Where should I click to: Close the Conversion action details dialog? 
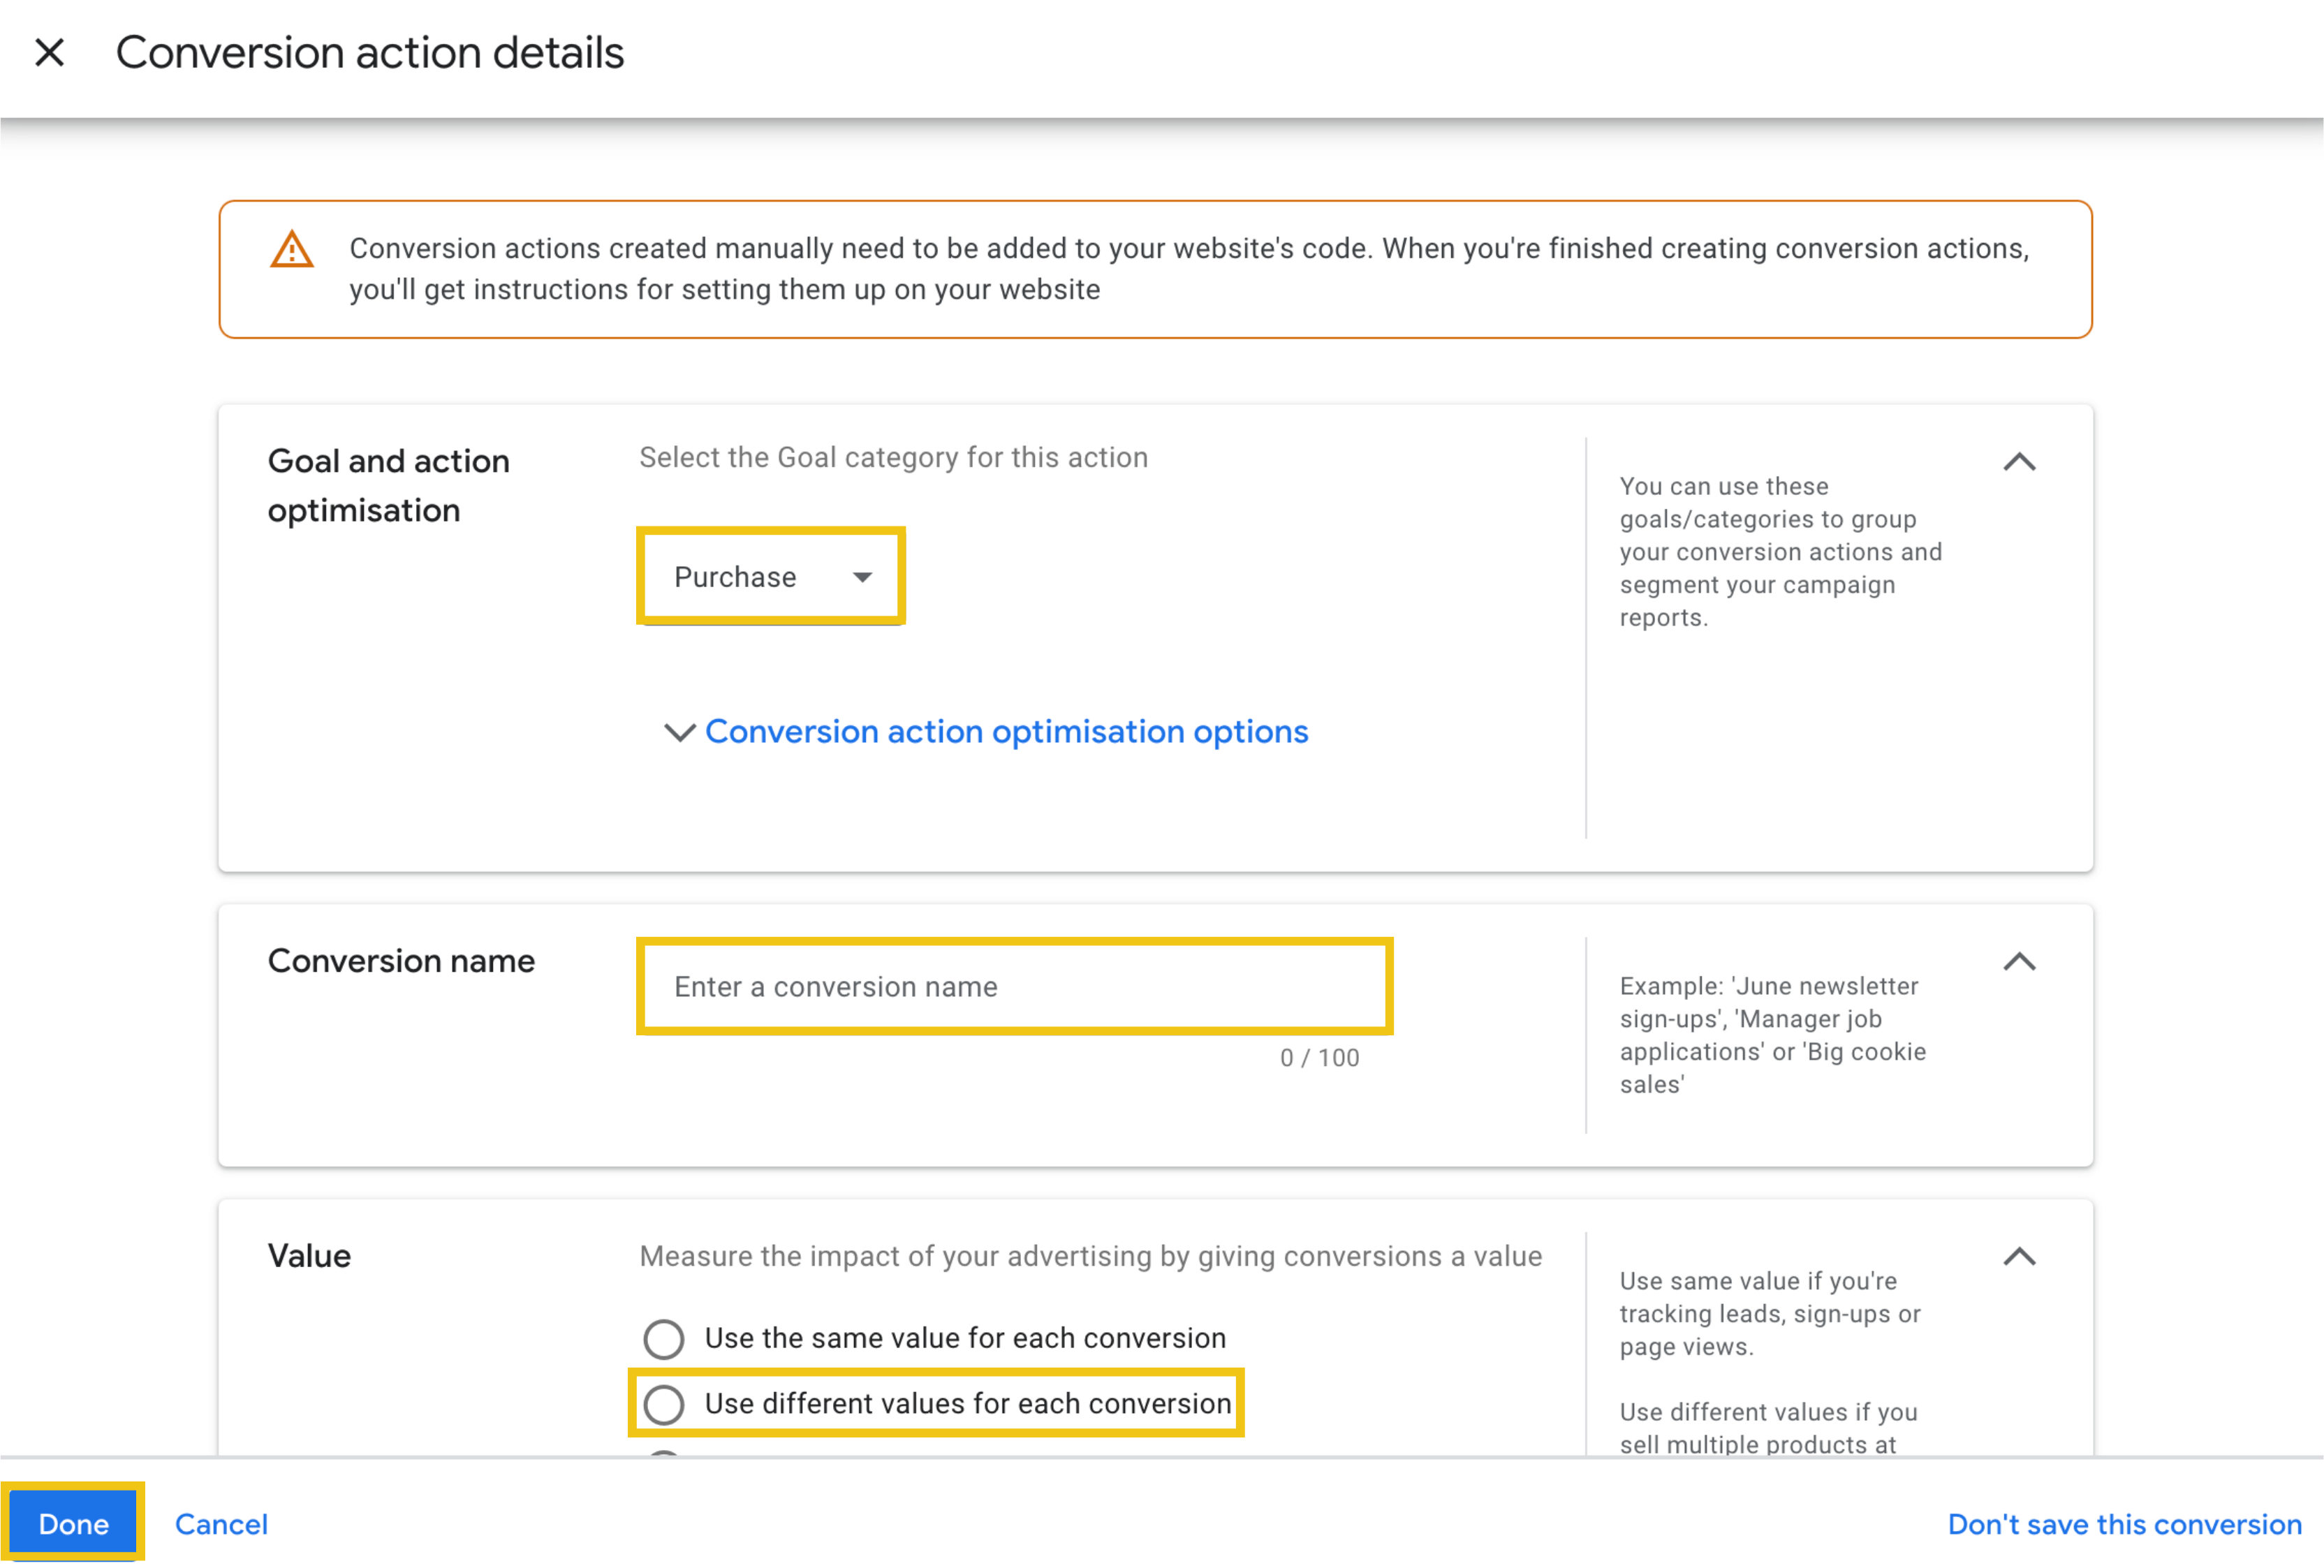click(x=49, y=52)
